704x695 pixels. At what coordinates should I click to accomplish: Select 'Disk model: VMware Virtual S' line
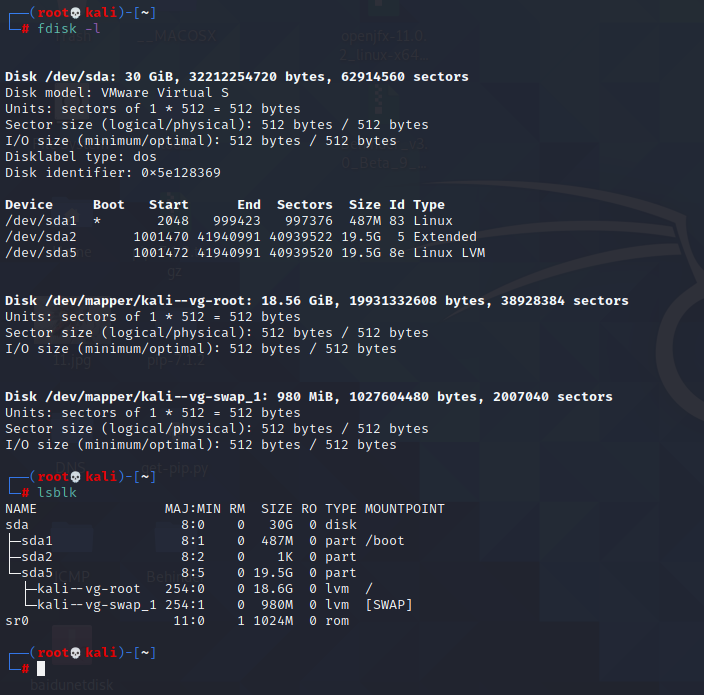[x=117, y=93]
